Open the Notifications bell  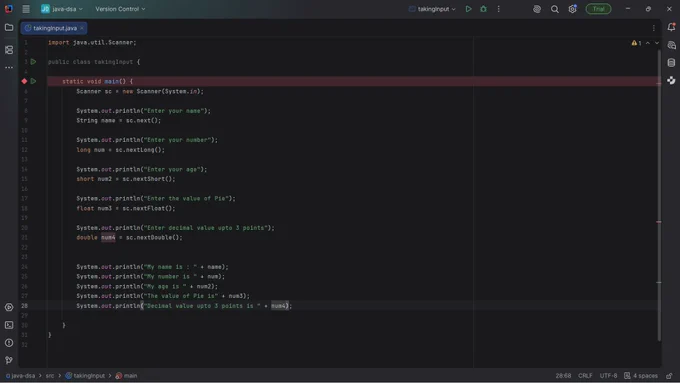click(671, 27)
